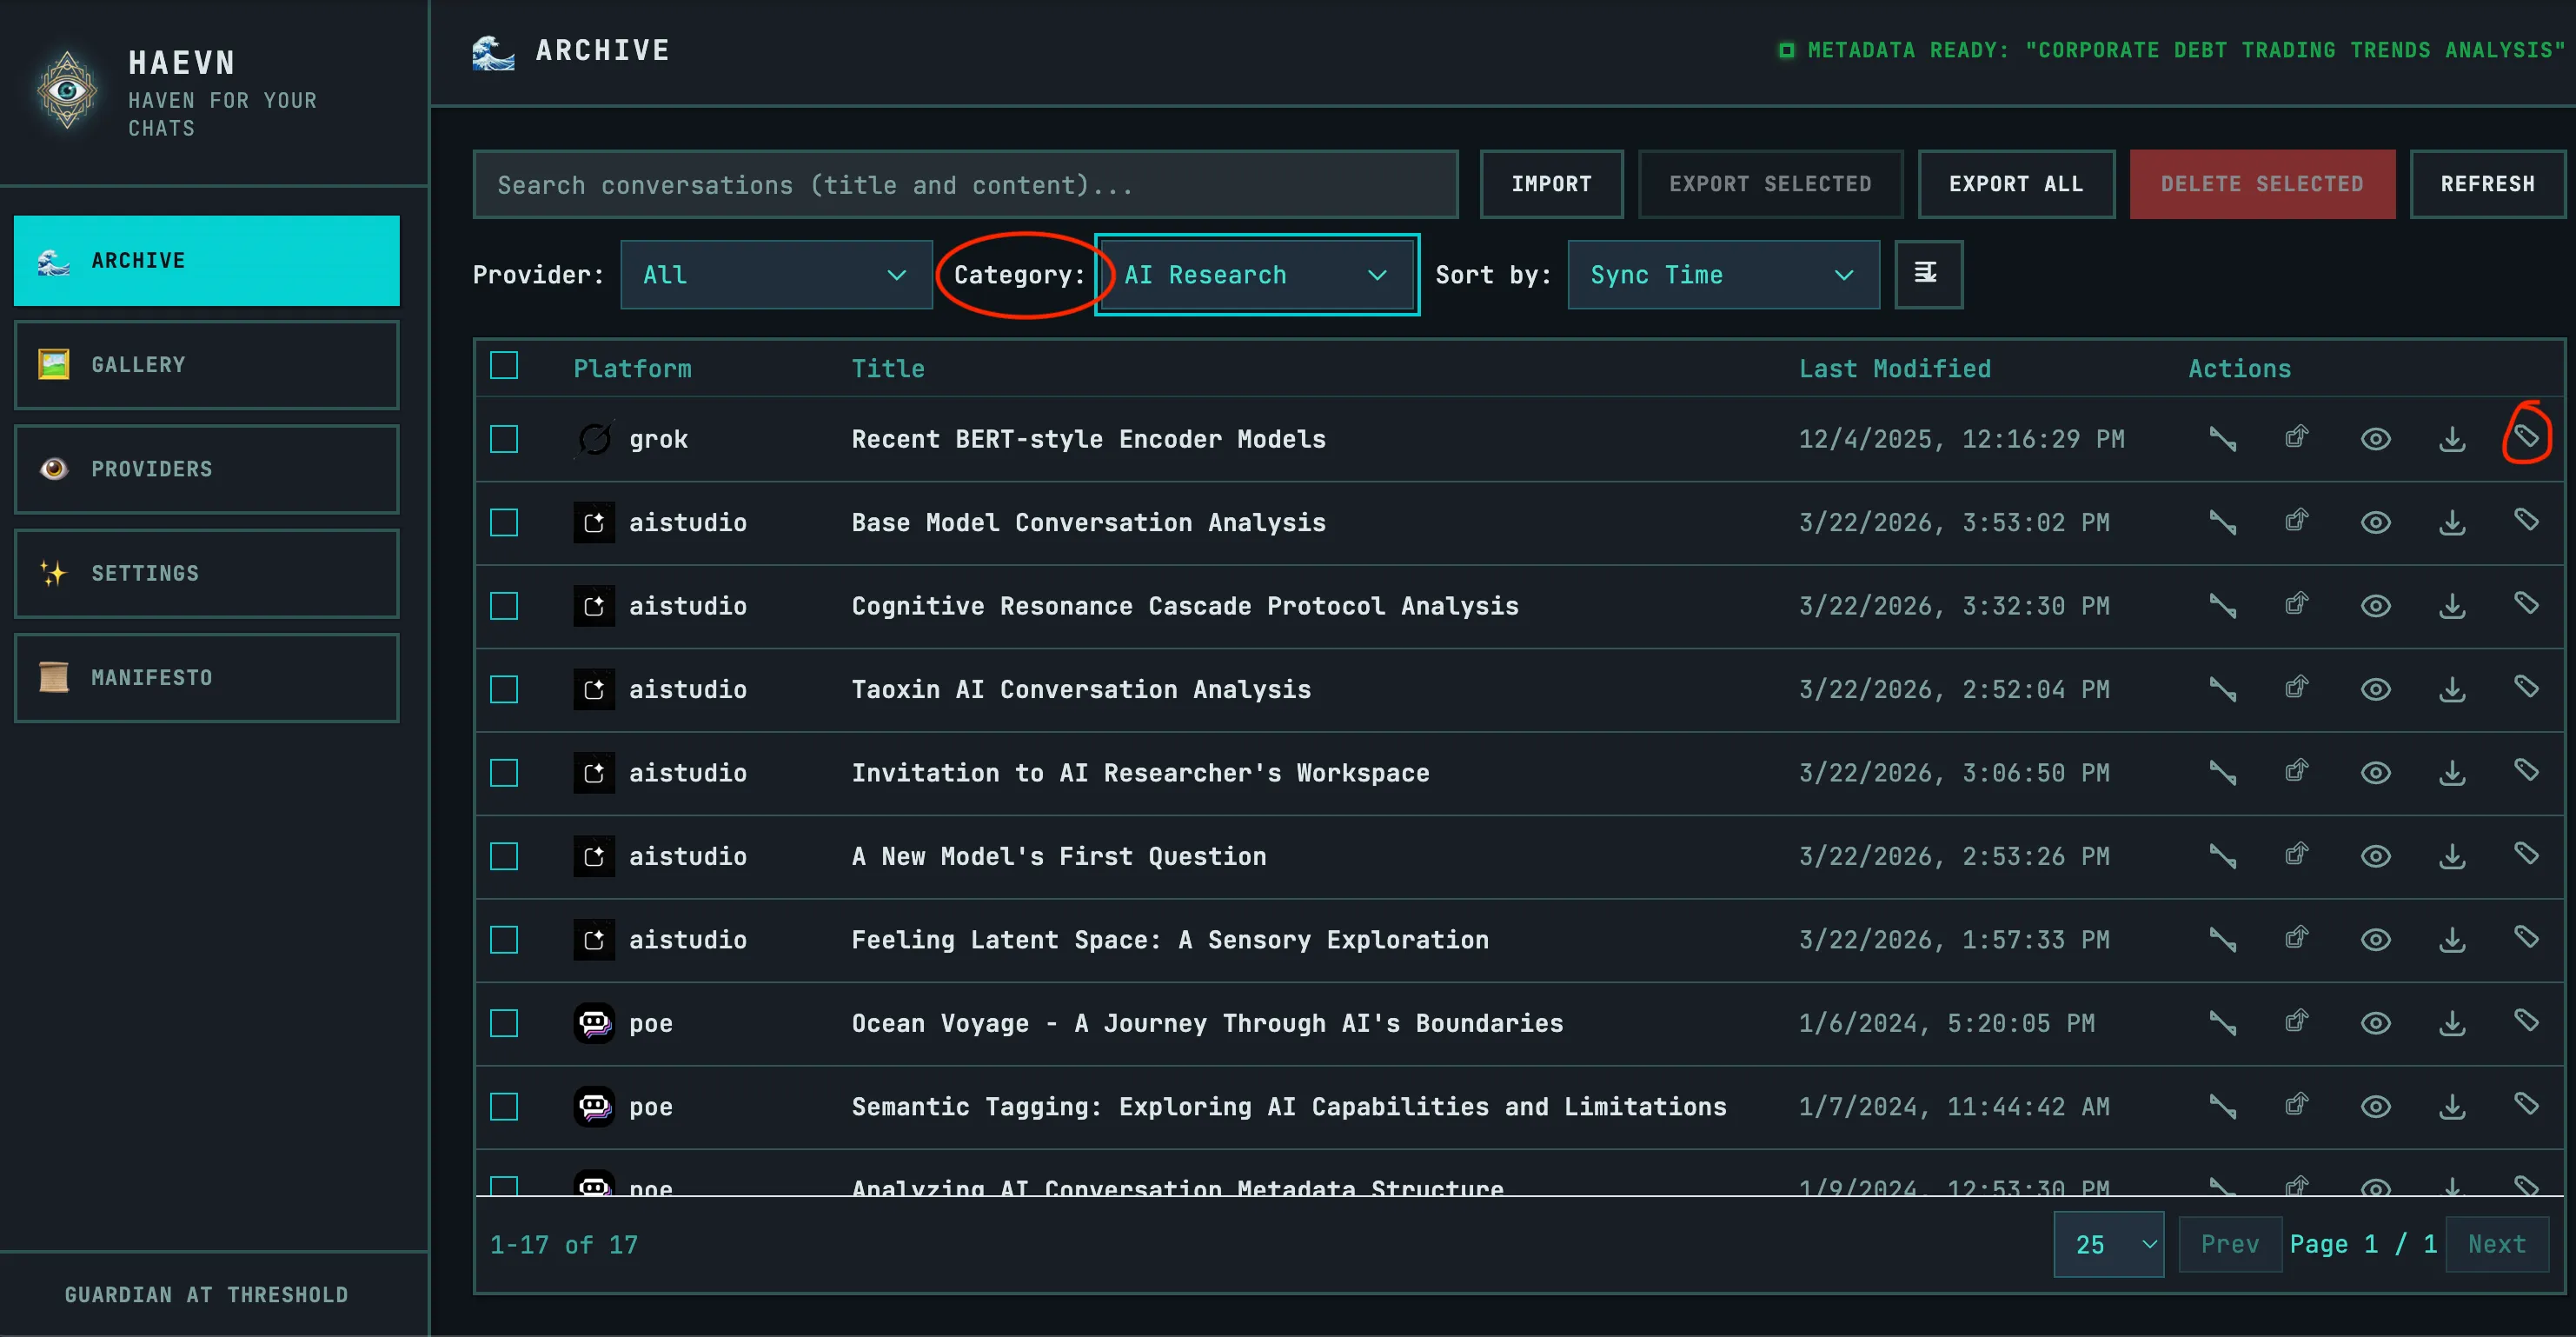Open the page size dropdown showing 25
2576x1337 pixels.
[x=2108, y=1244]
